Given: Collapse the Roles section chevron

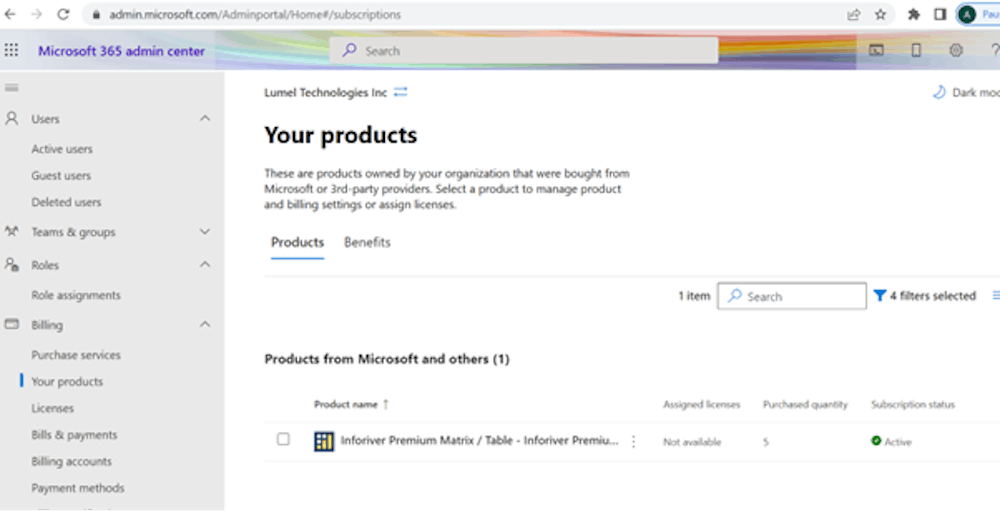Looking at the screenshot, I should point(205,264).
